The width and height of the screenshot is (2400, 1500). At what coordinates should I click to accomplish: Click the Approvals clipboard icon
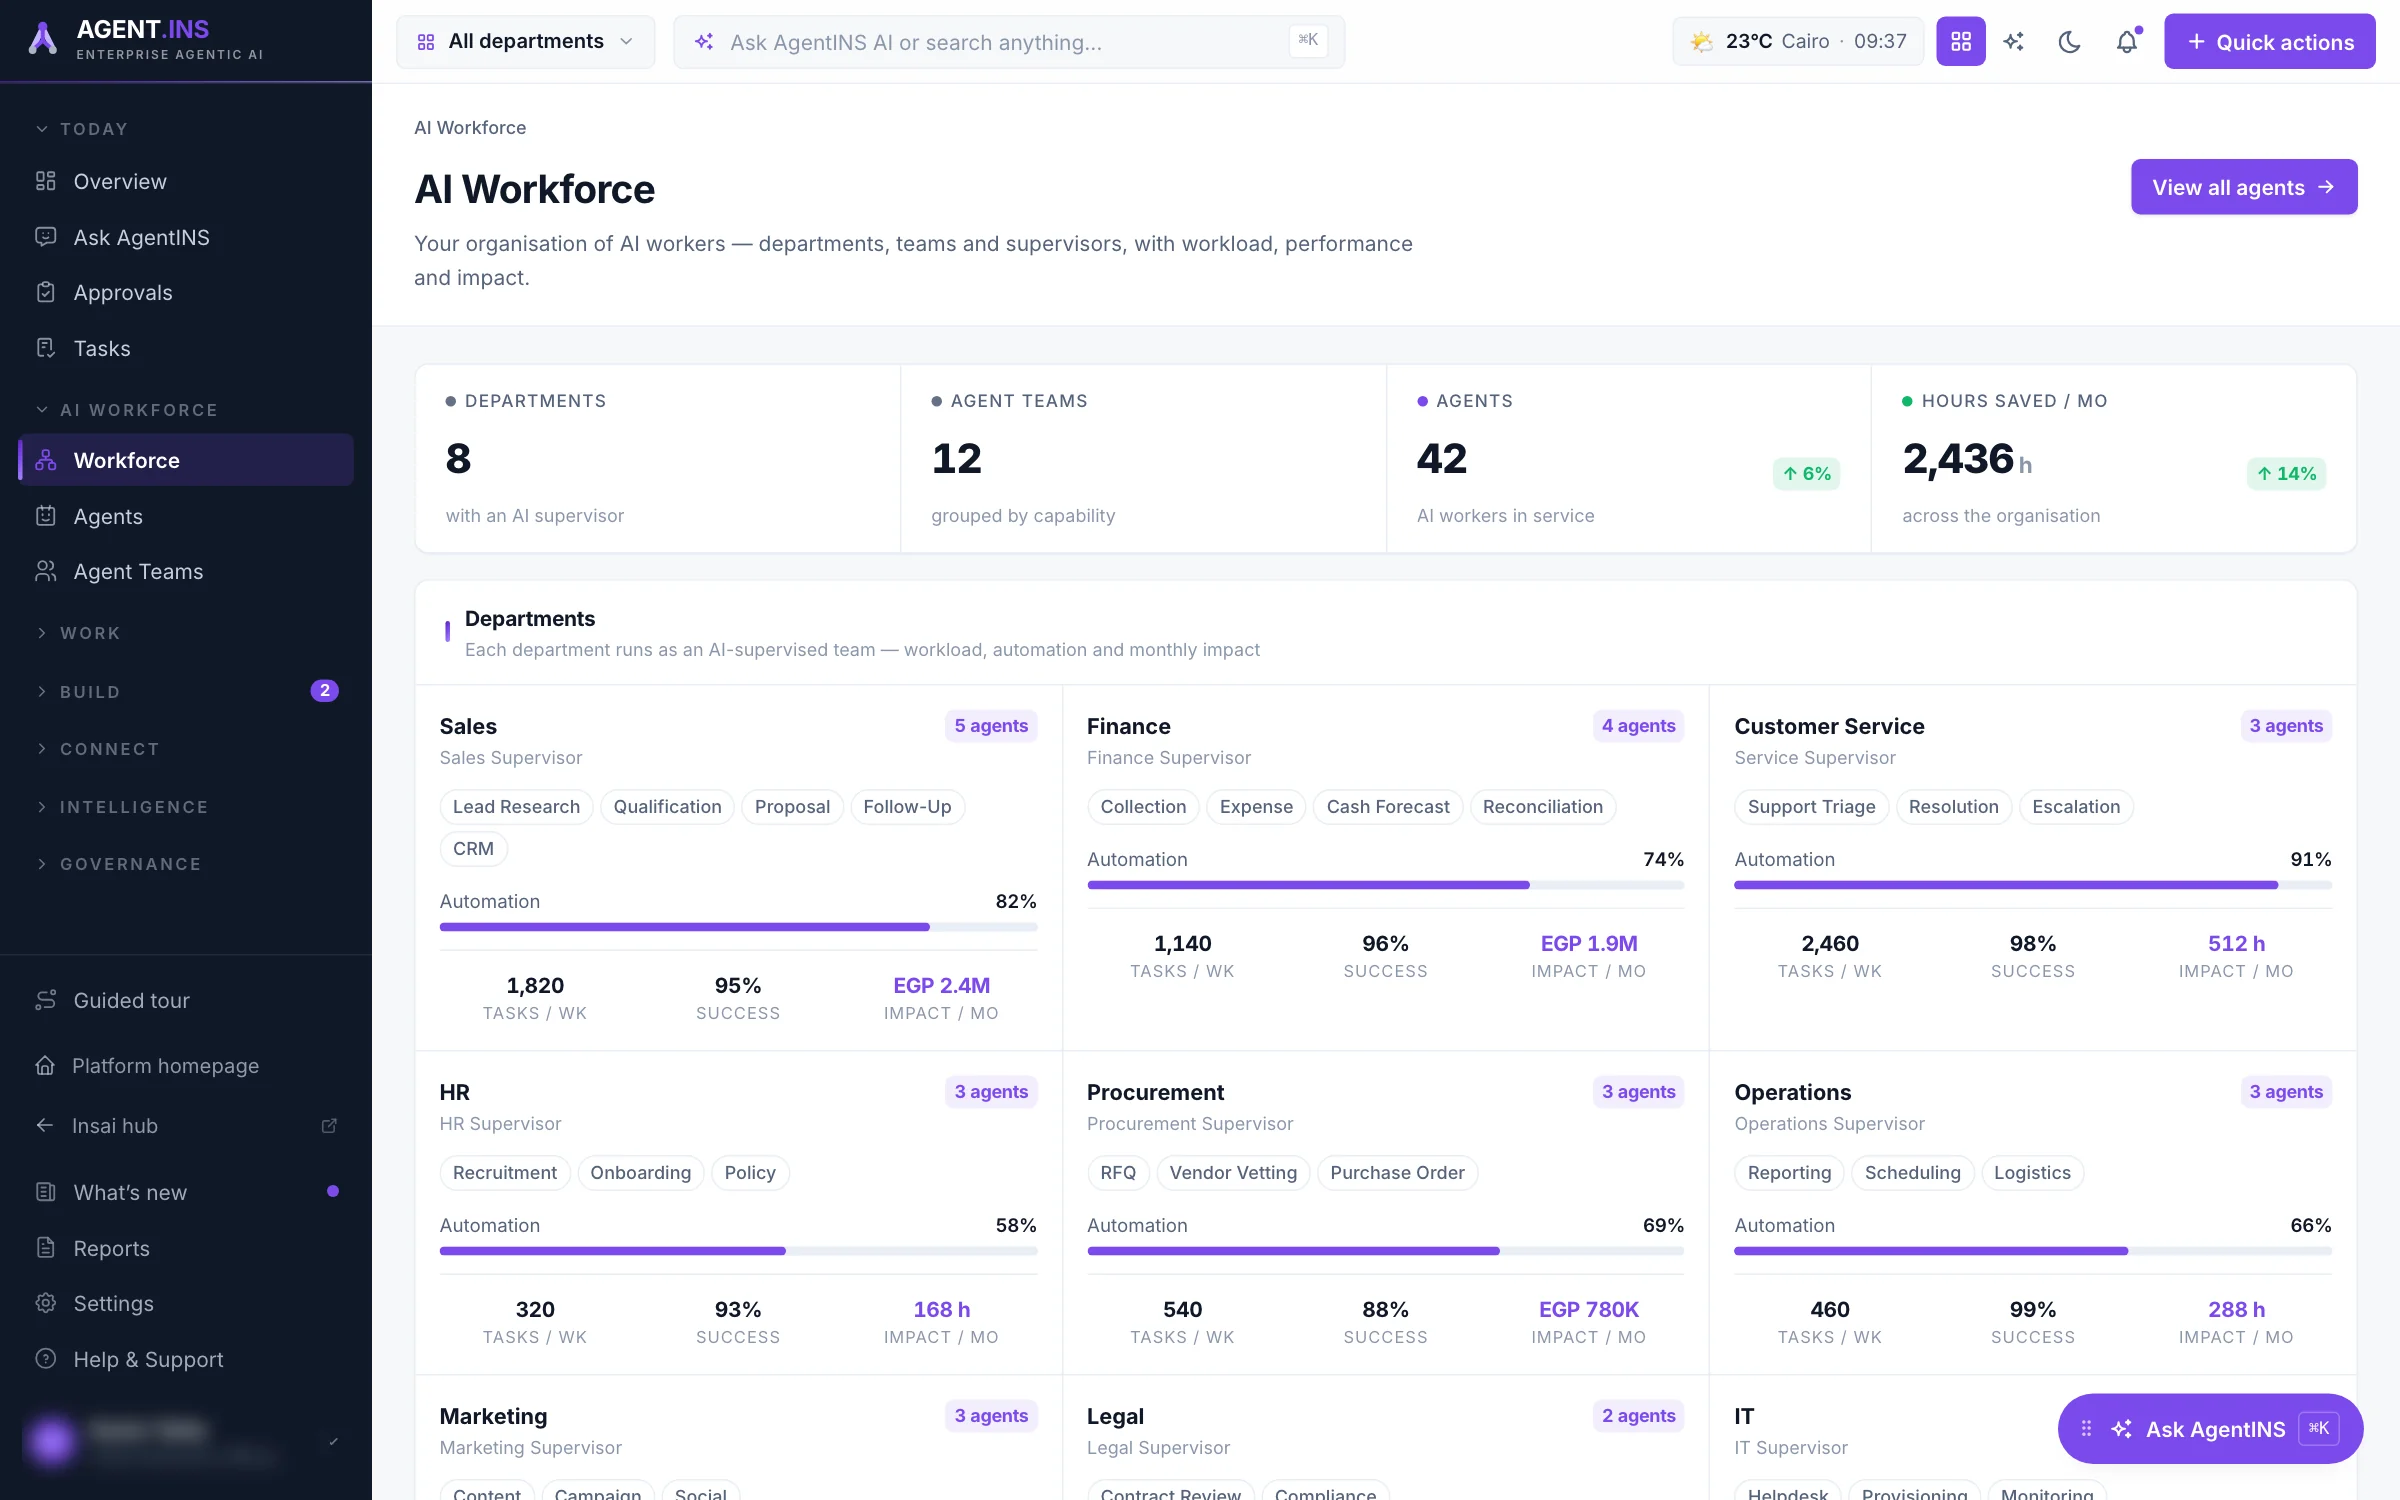coord(46,292)
